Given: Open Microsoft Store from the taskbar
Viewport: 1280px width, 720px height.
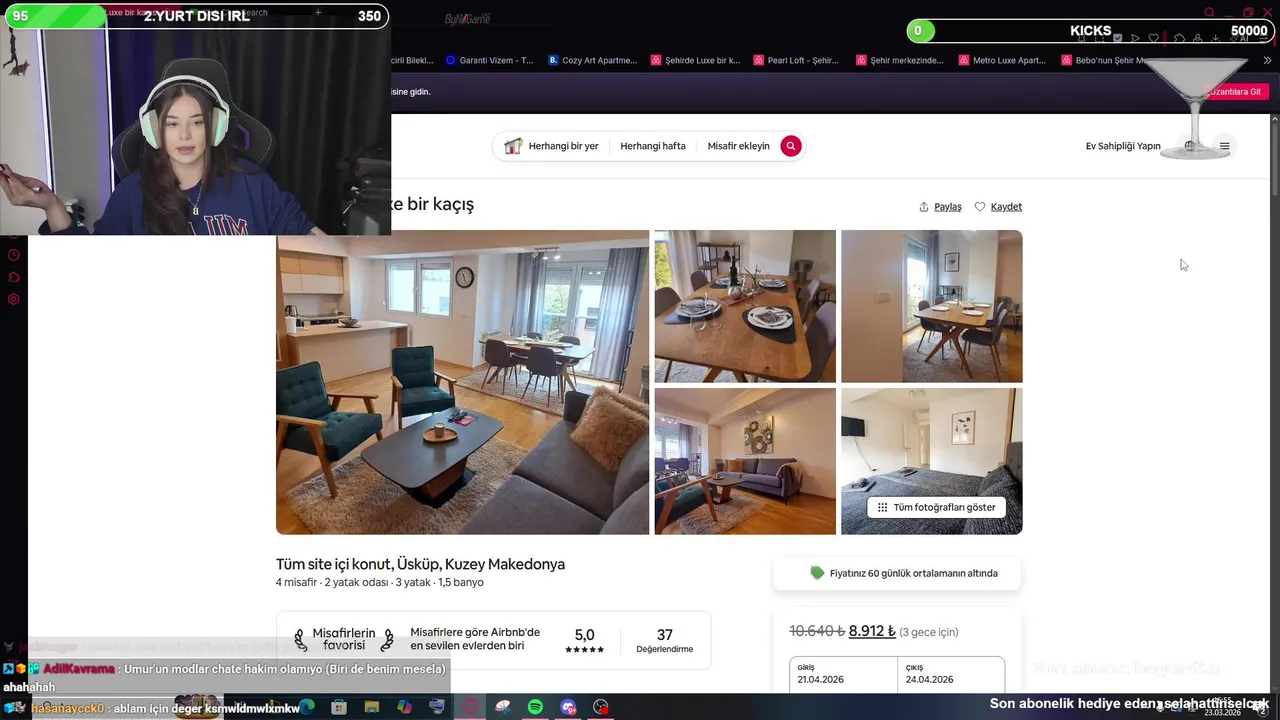Looking at the screenshot, I should (339, 707).
